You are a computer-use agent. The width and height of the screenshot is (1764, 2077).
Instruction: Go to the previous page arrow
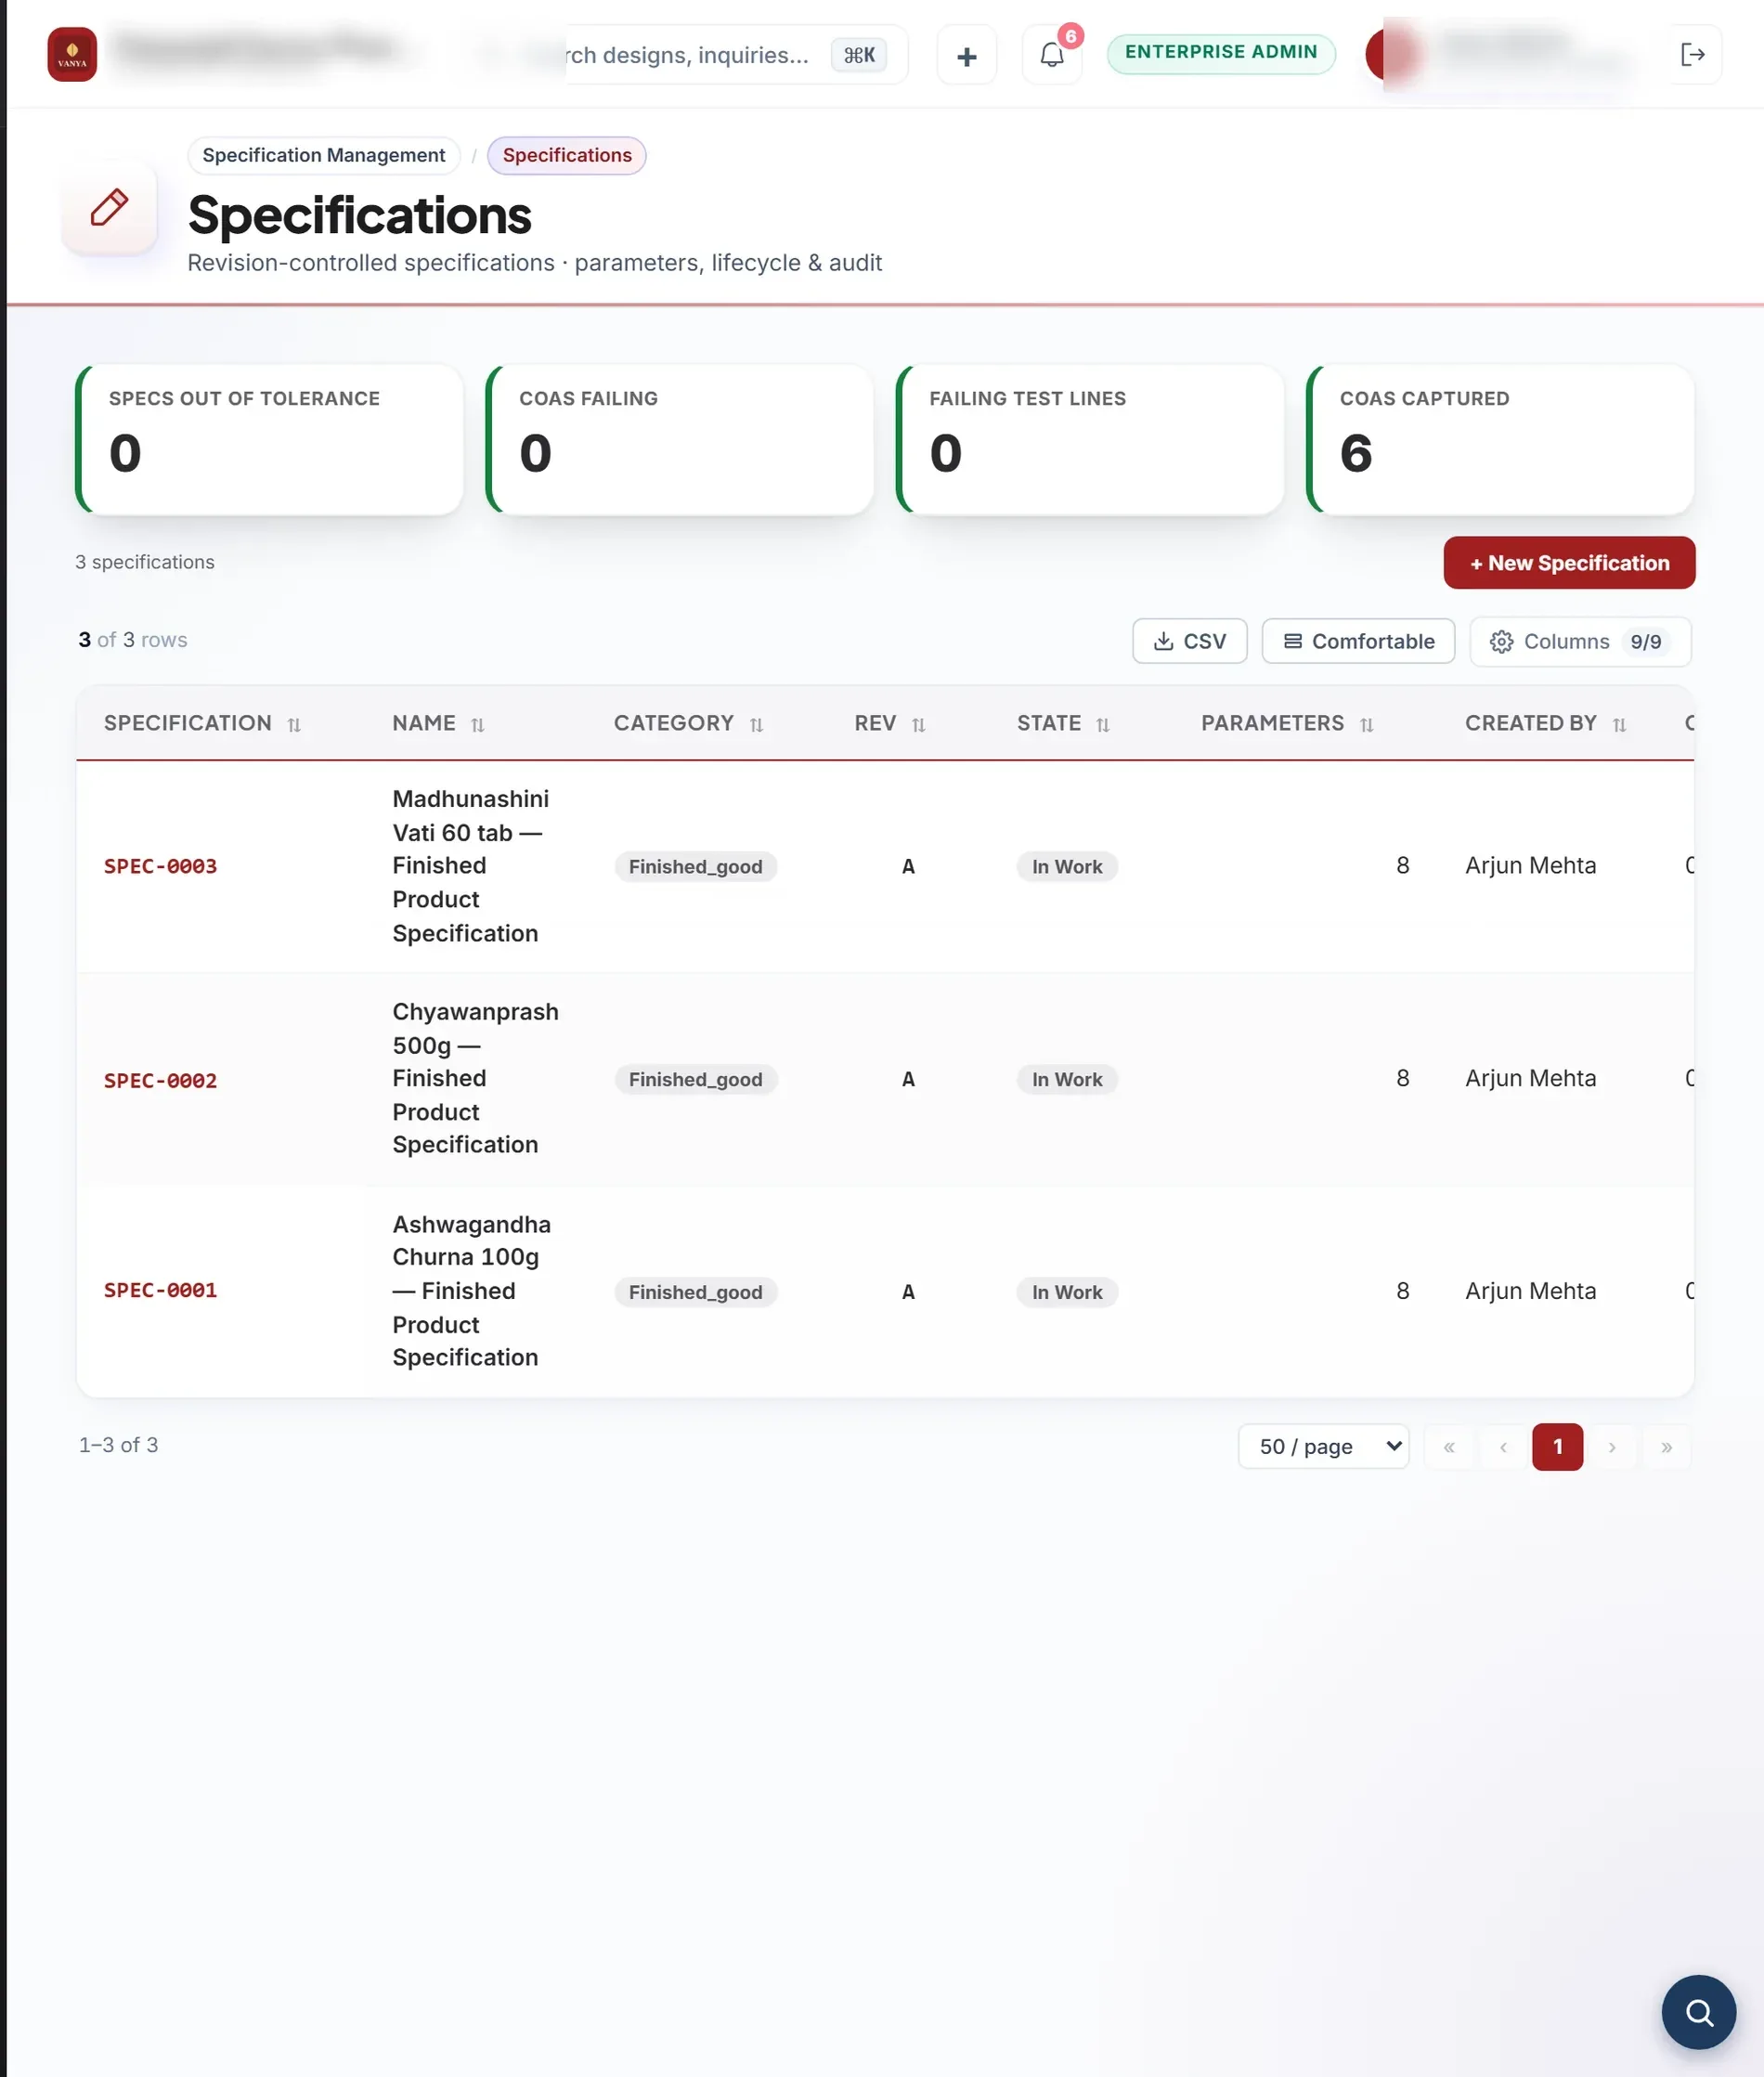click(1502, 1446)
